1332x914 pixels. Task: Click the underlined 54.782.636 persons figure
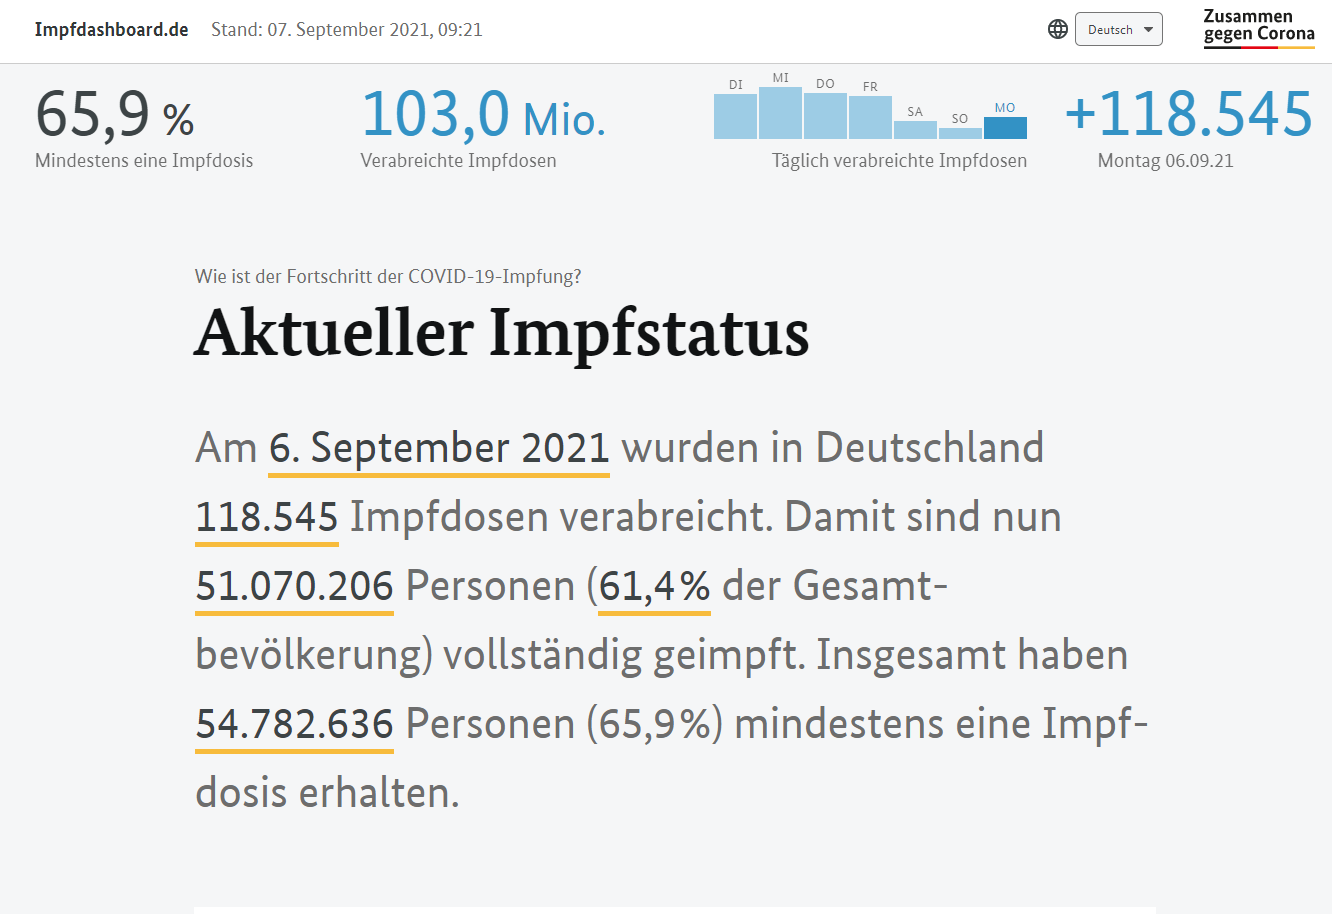point(295,724)
